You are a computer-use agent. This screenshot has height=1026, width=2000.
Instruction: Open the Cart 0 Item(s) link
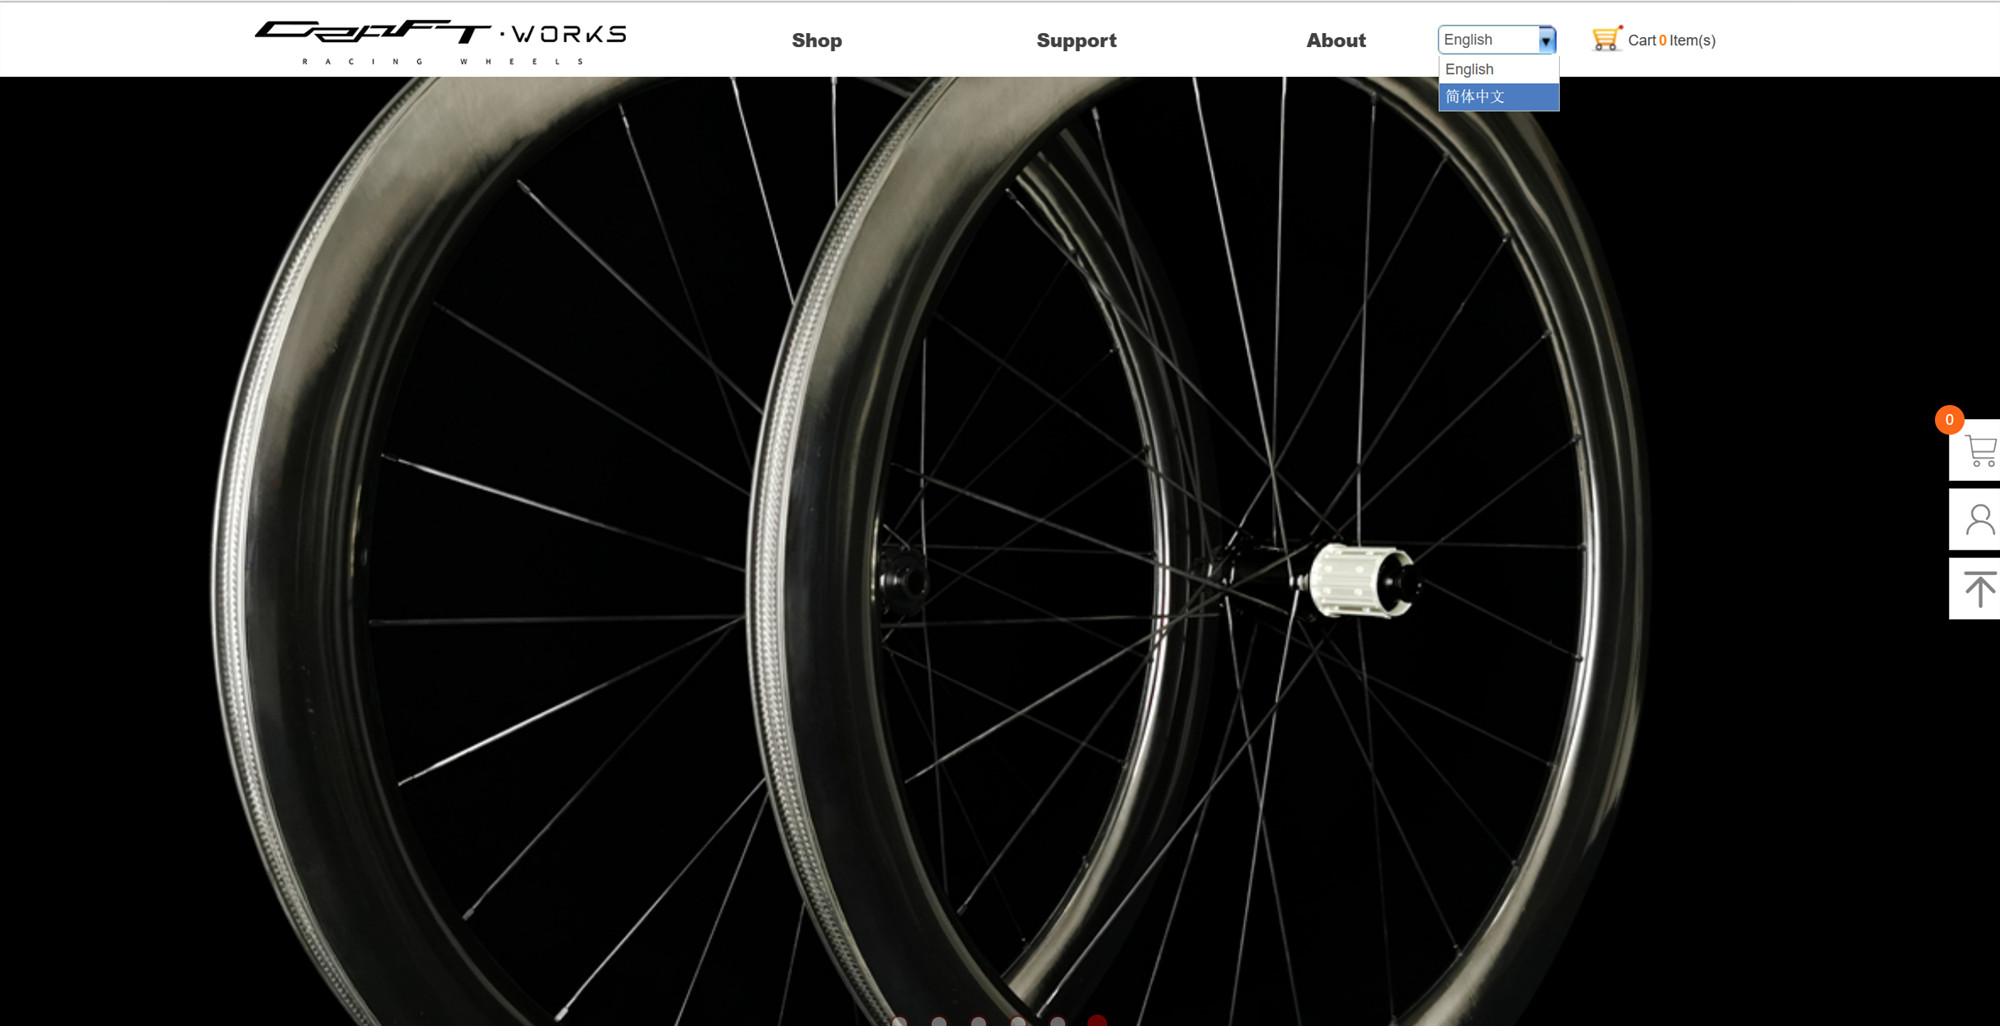pyautogui.click(x=1671, y=41)
